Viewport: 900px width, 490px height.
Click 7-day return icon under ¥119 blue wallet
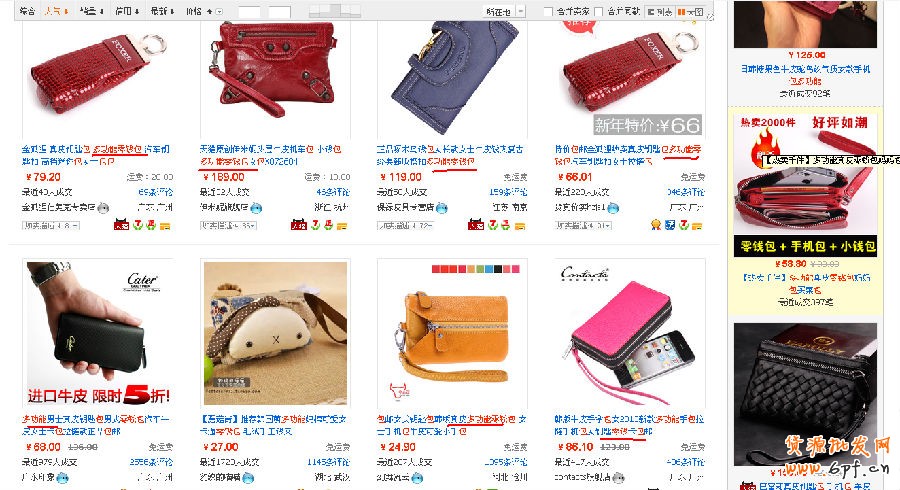click(x=493, y=225)
